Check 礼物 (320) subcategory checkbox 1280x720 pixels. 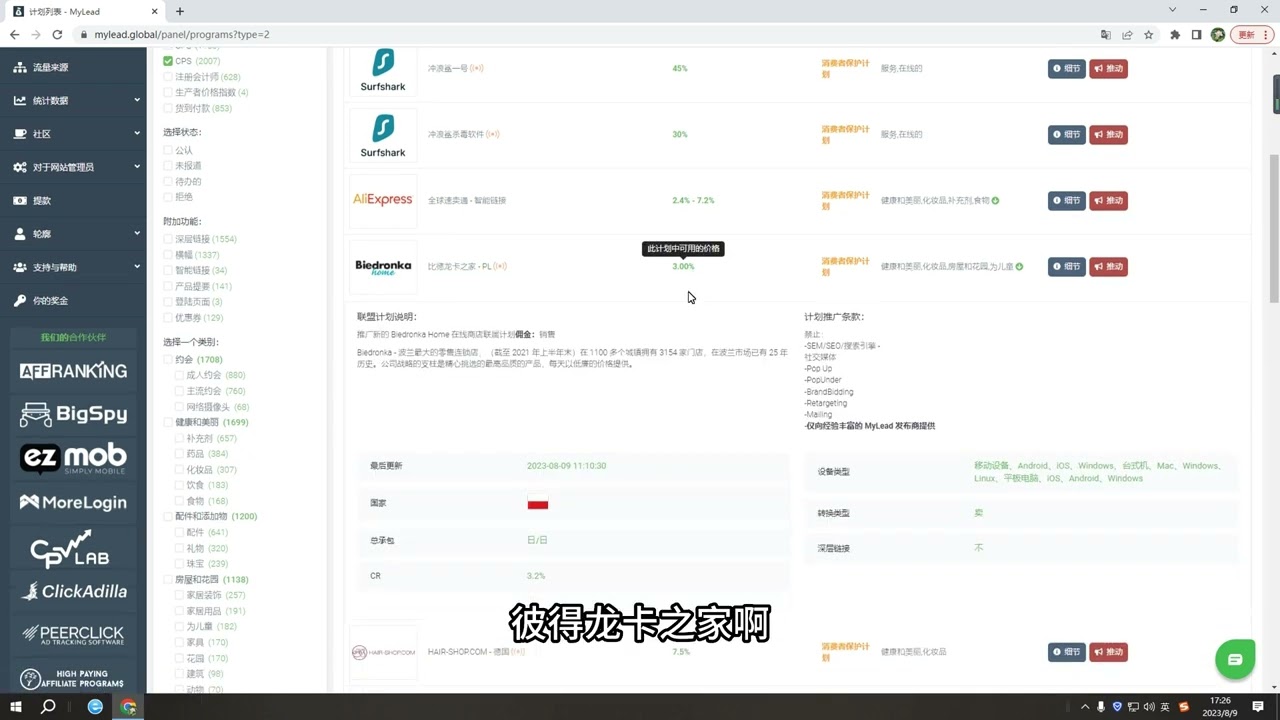(x=180, y=548)
